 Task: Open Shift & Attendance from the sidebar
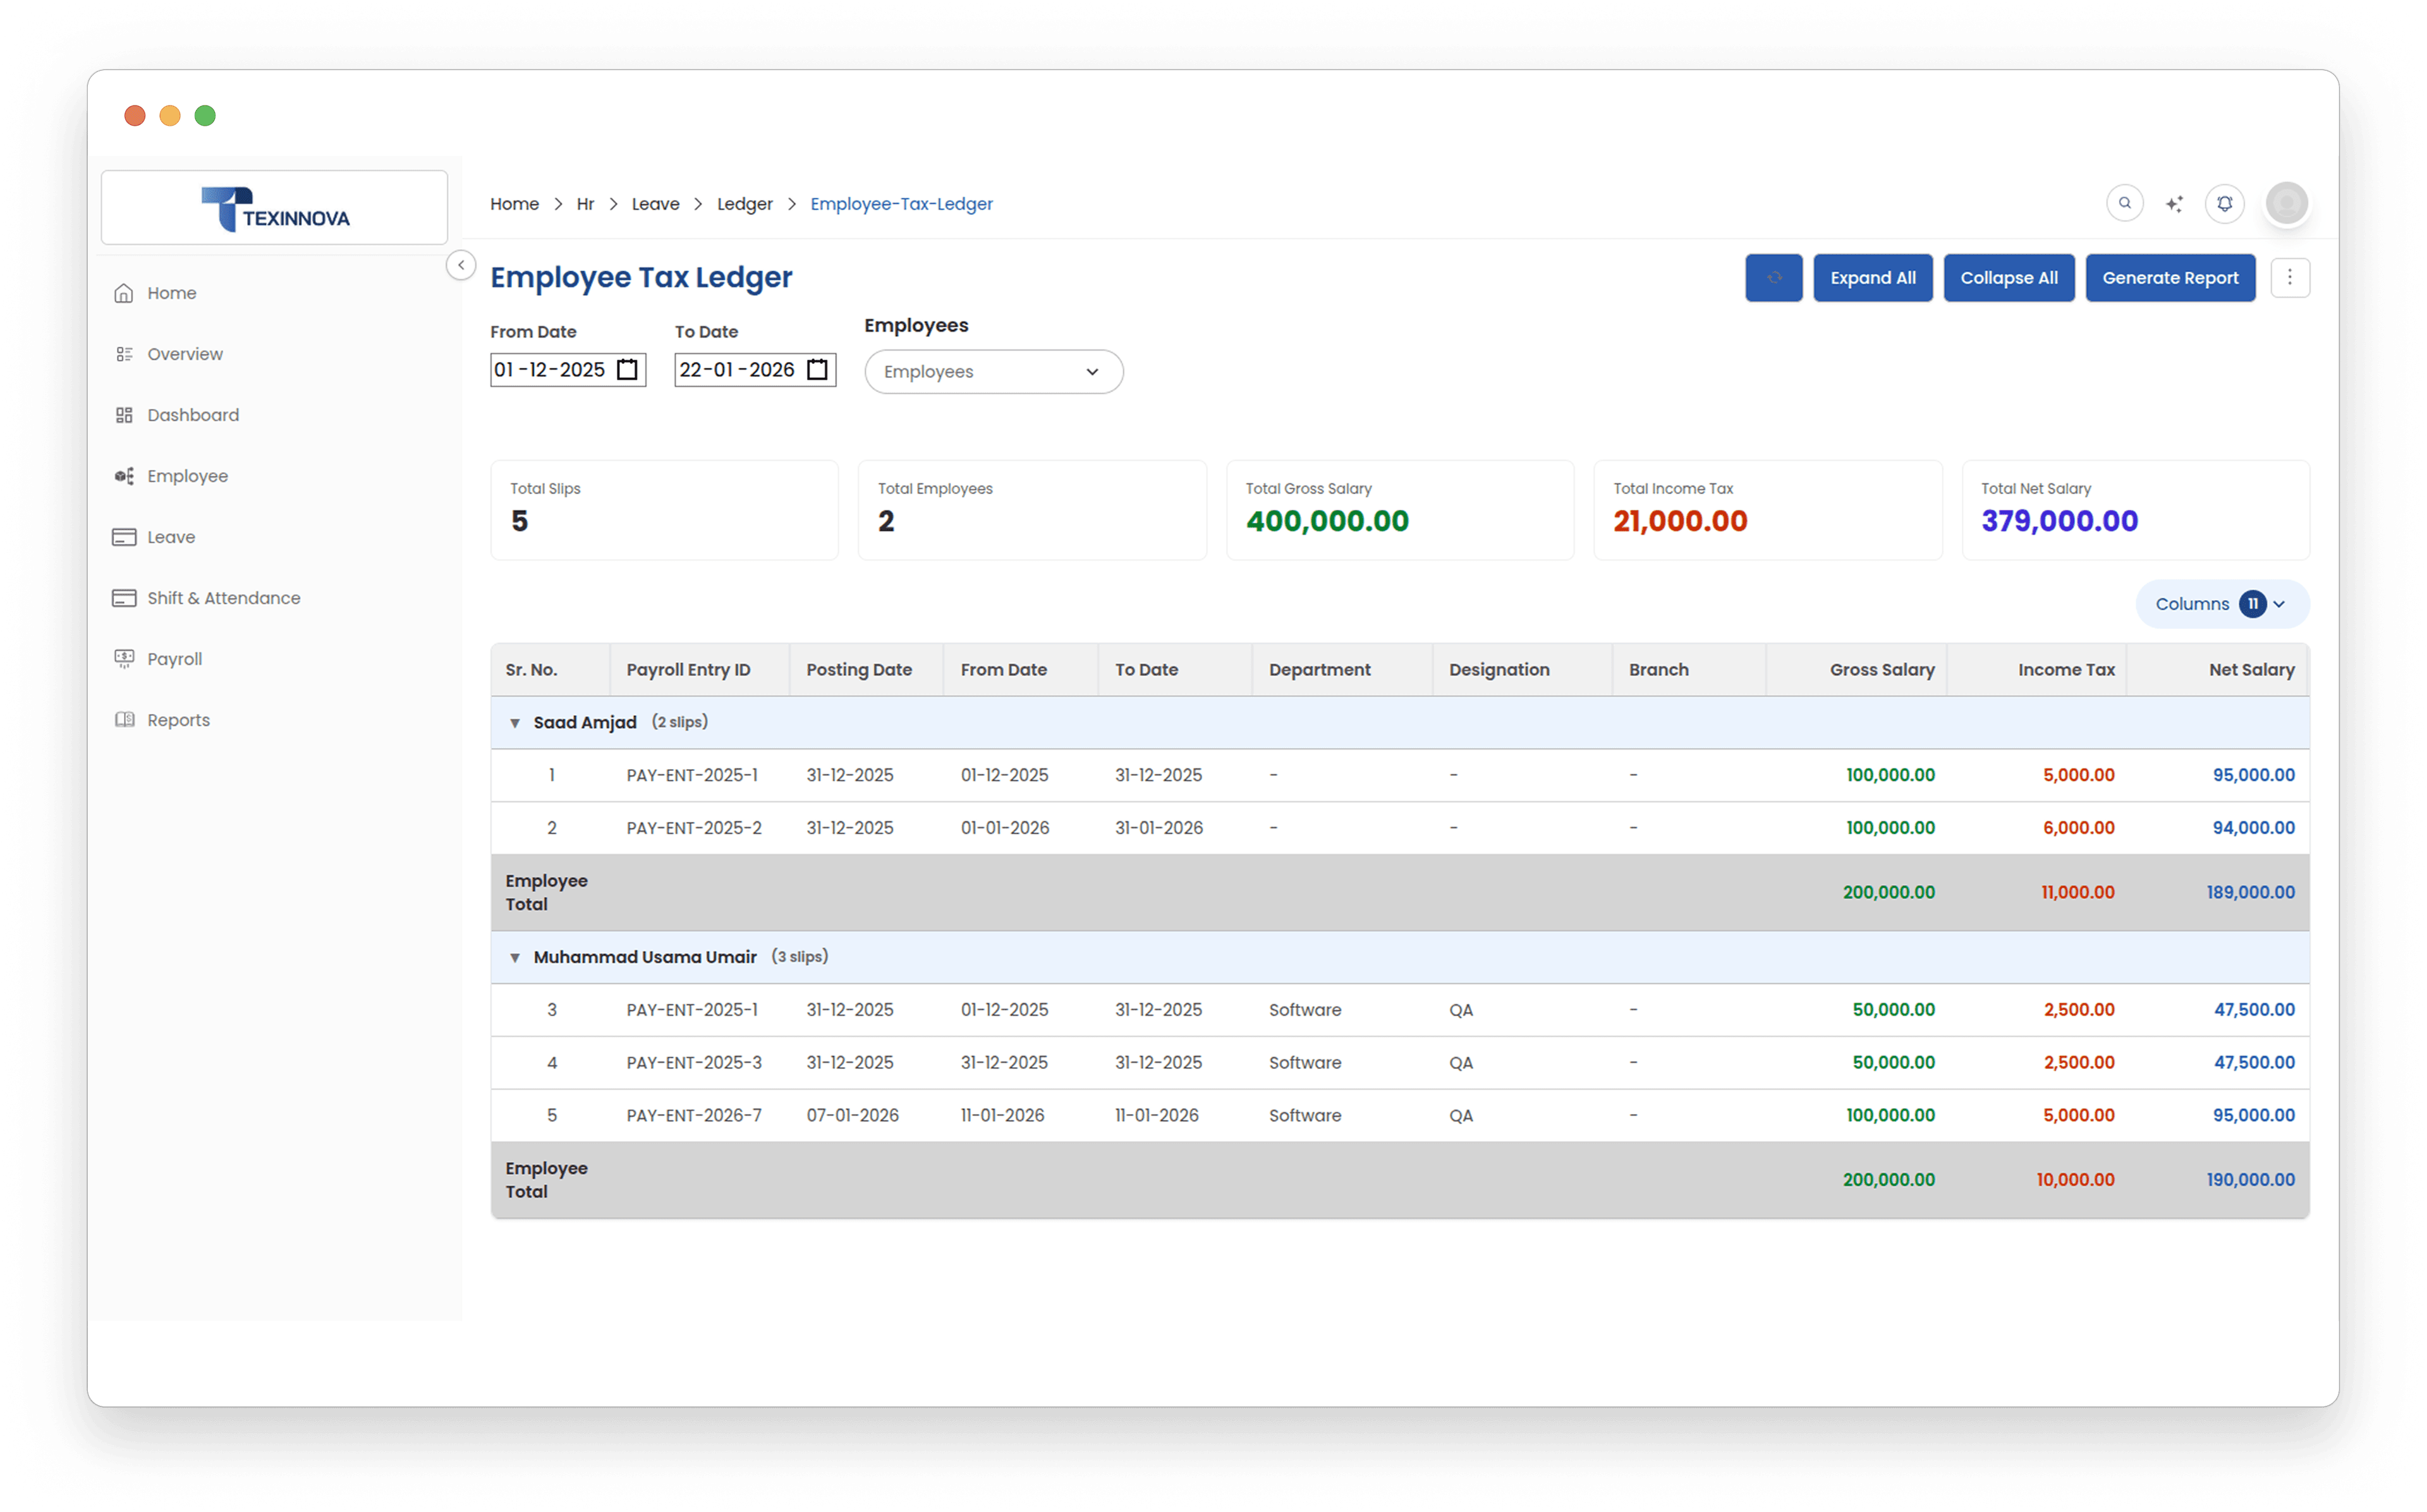coord(223,597)
